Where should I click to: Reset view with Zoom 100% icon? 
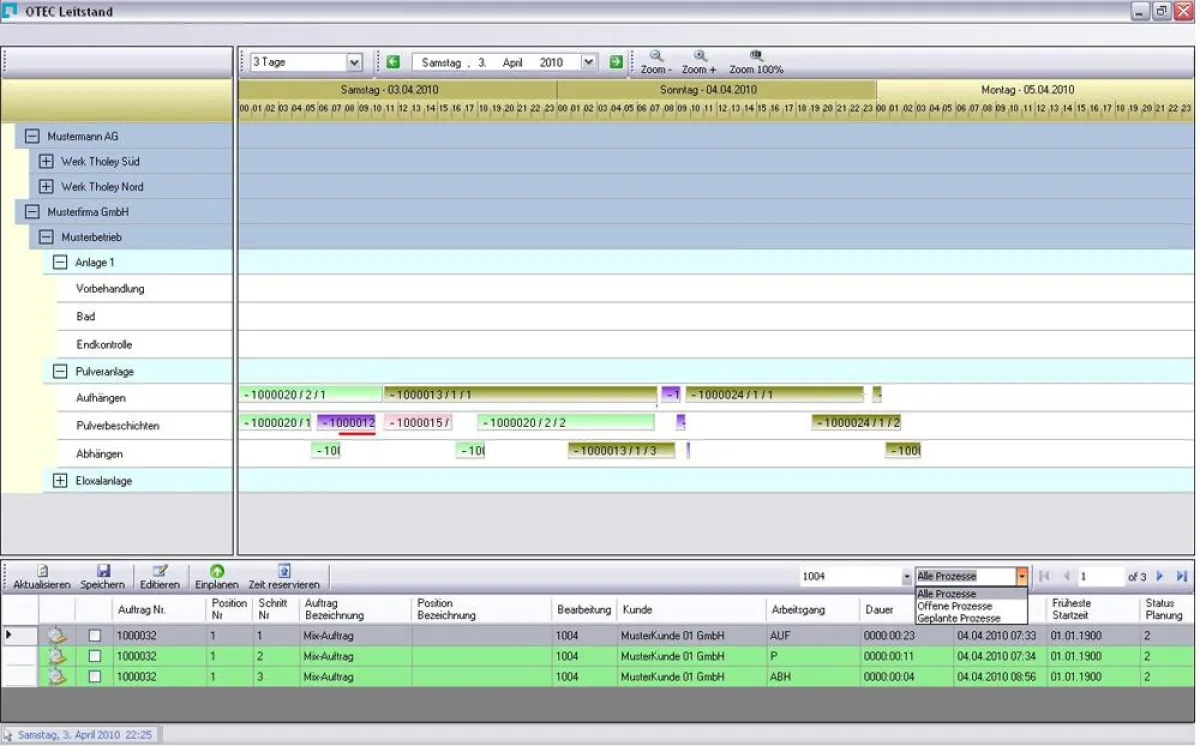point(756,55)
